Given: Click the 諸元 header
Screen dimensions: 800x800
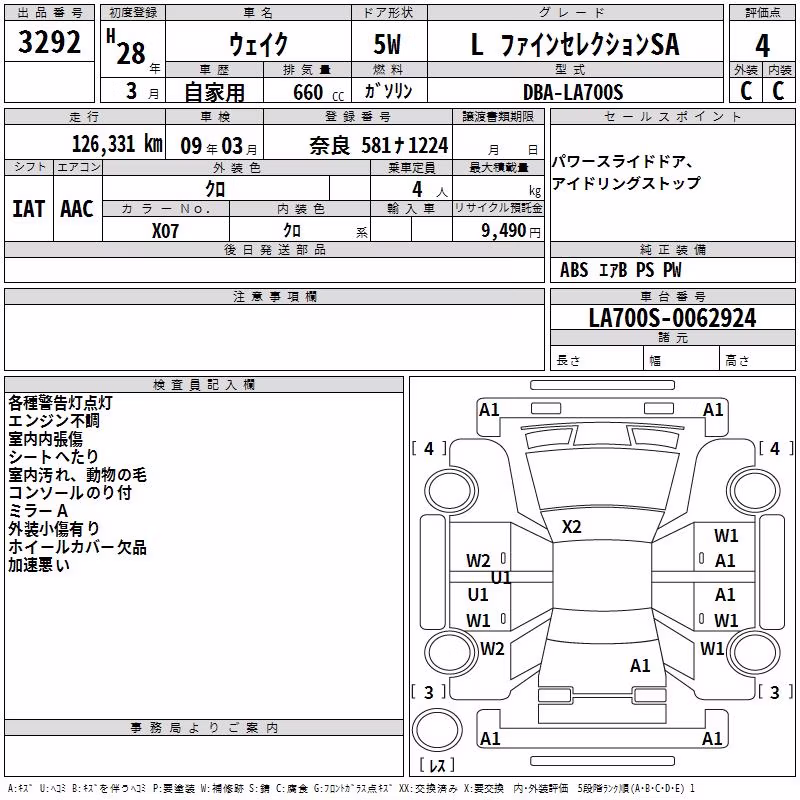Looking at the screenshot, I should (672, 337).
